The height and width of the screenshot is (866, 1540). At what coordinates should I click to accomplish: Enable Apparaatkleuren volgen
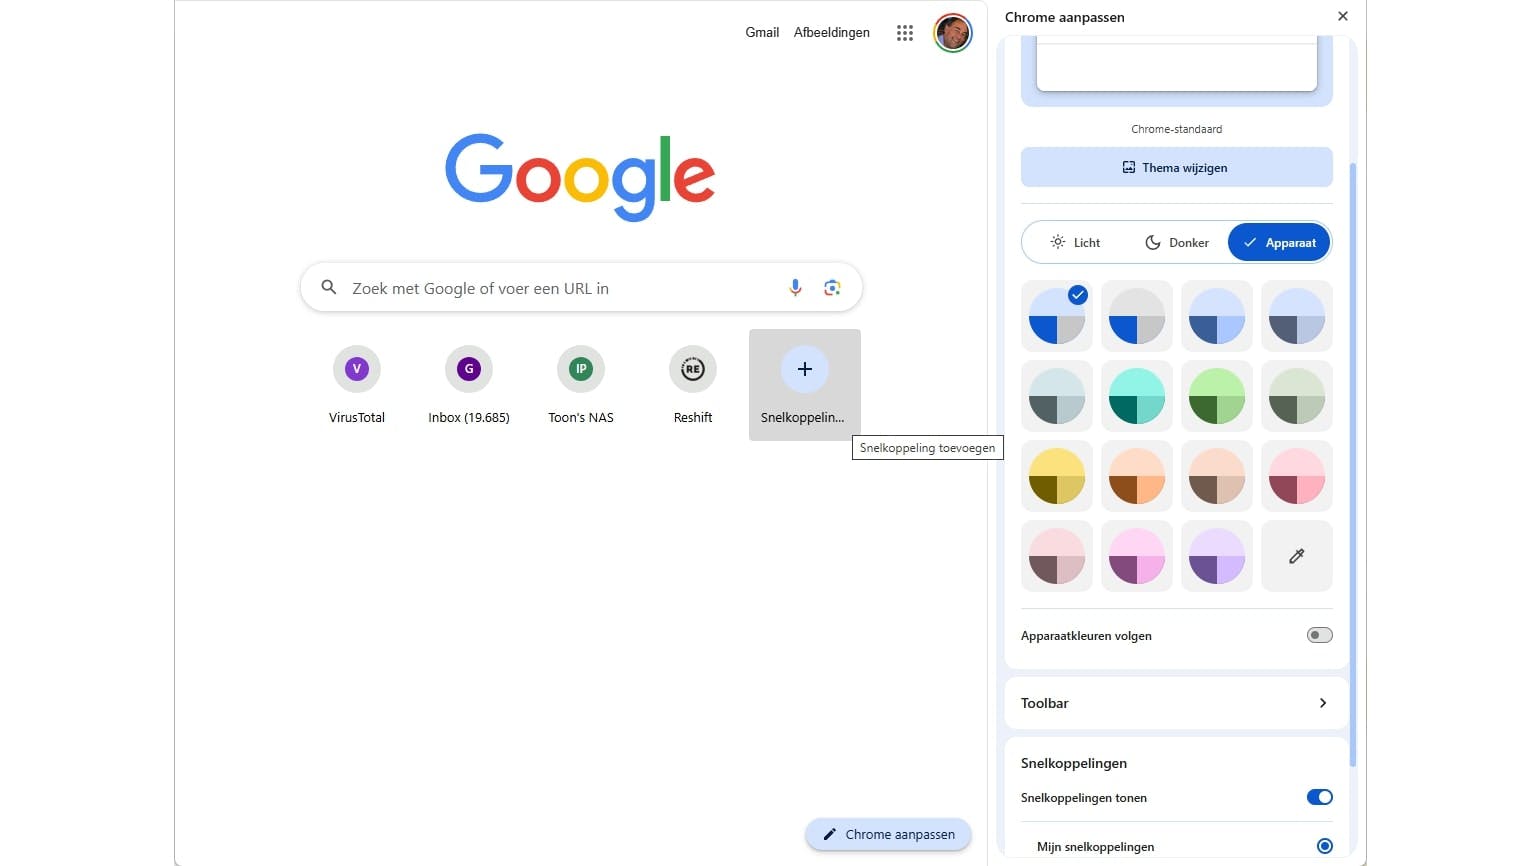(x=1319, y=634)
